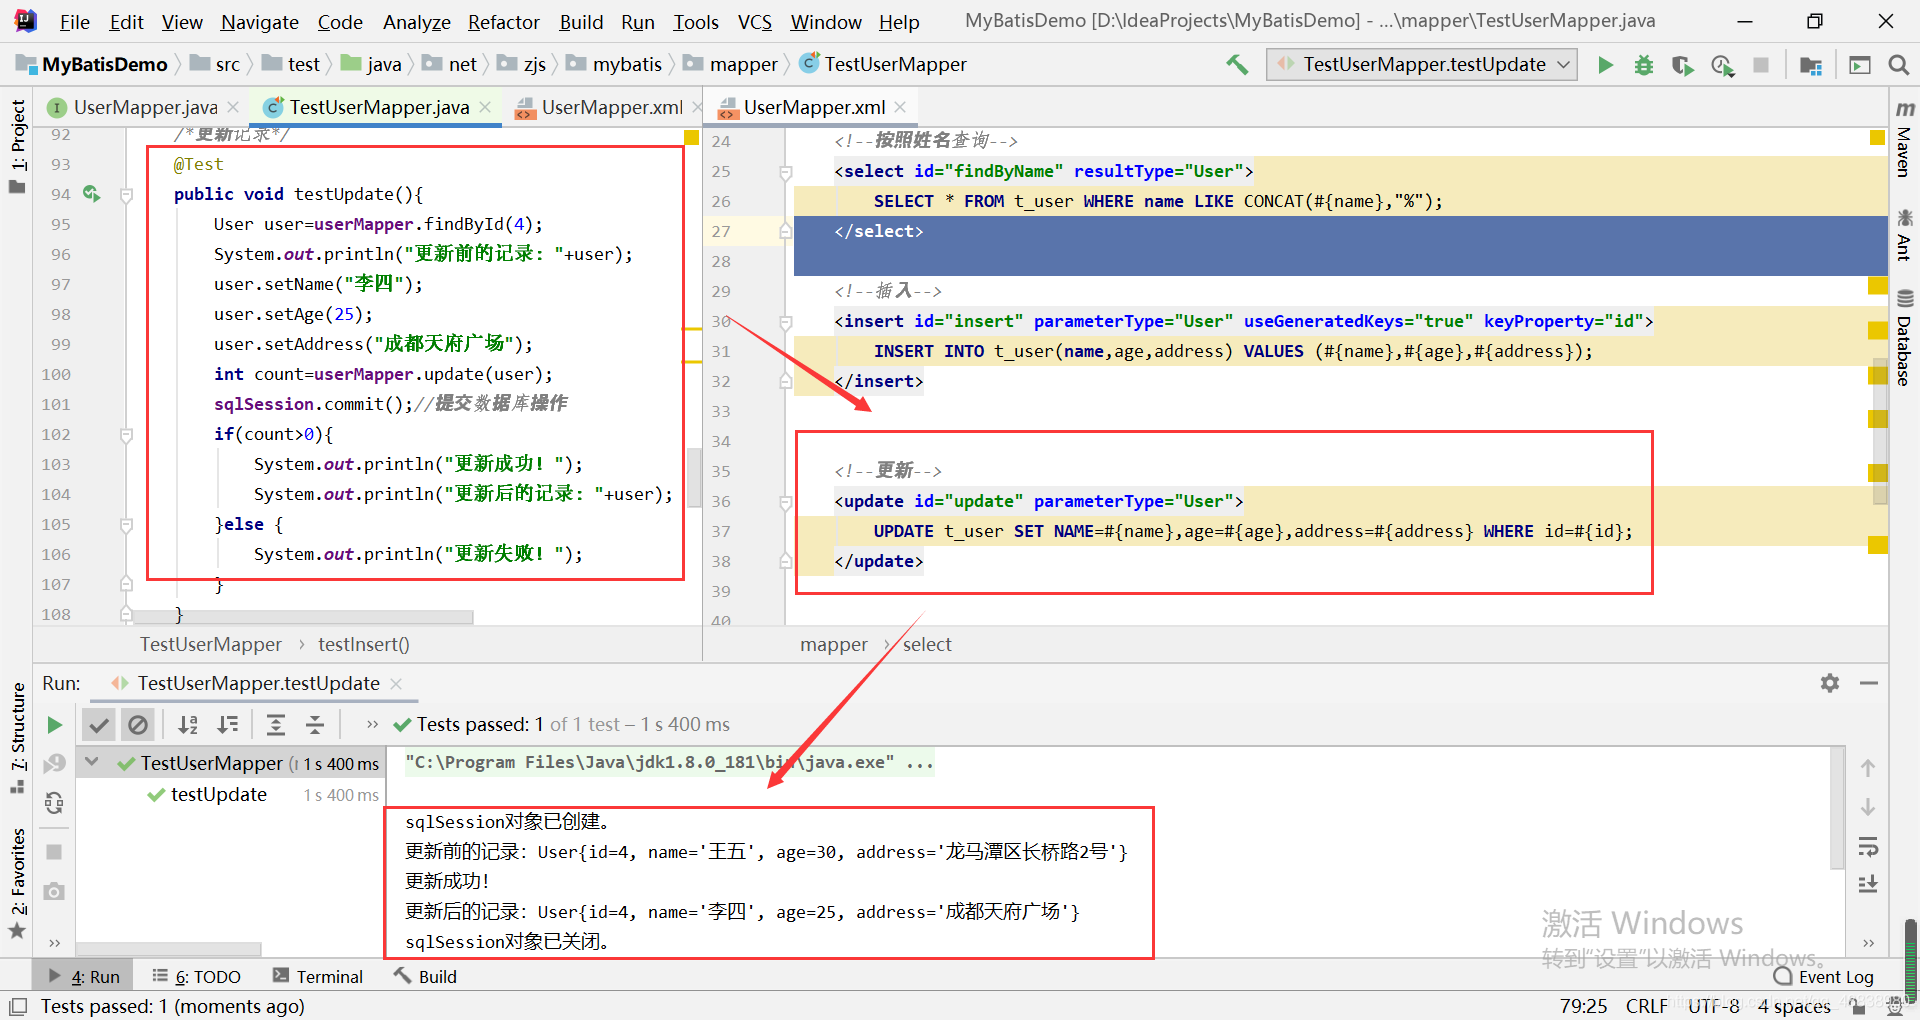This screenshot has width=1920, height=1020.
Task: Run TestUserMapper.testUpdate with the green play icon
Action: [x=1605, y=65]
